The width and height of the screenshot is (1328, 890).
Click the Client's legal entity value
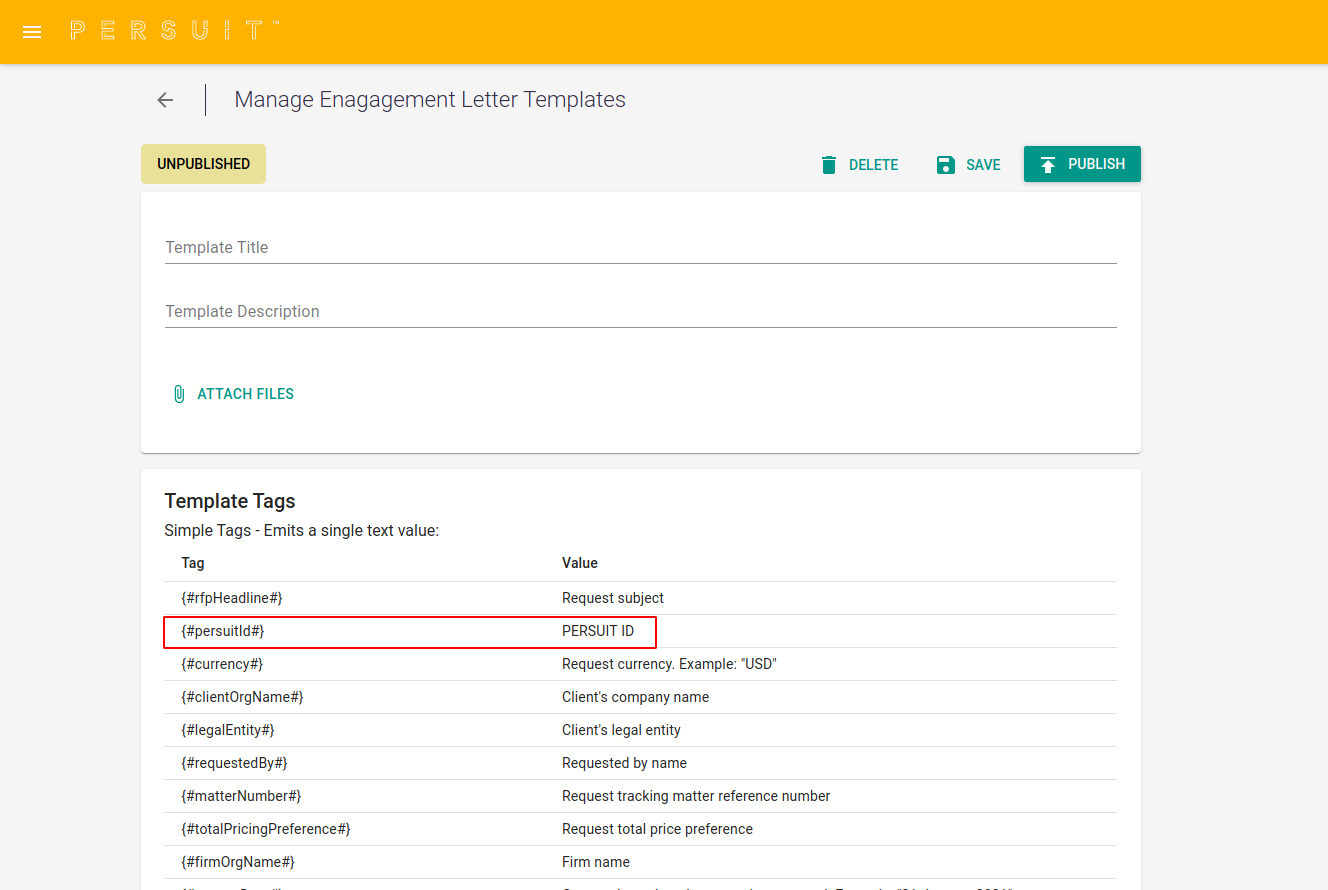pos(621,730)
